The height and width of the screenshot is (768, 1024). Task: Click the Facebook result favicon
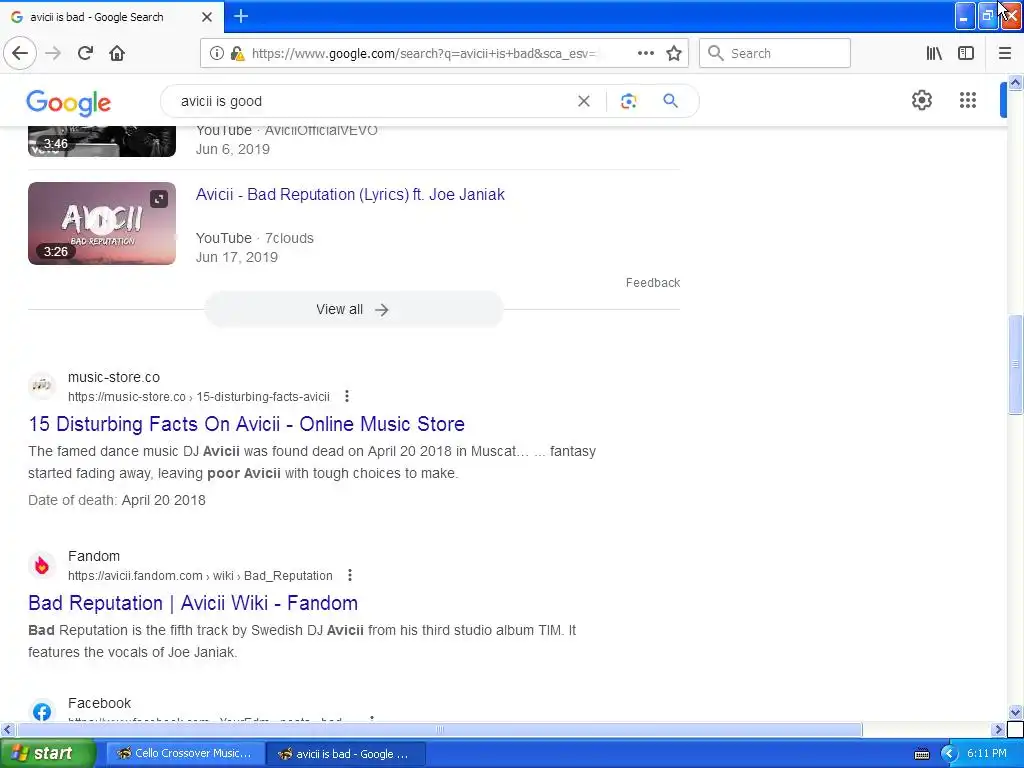(x=42, y=711)
